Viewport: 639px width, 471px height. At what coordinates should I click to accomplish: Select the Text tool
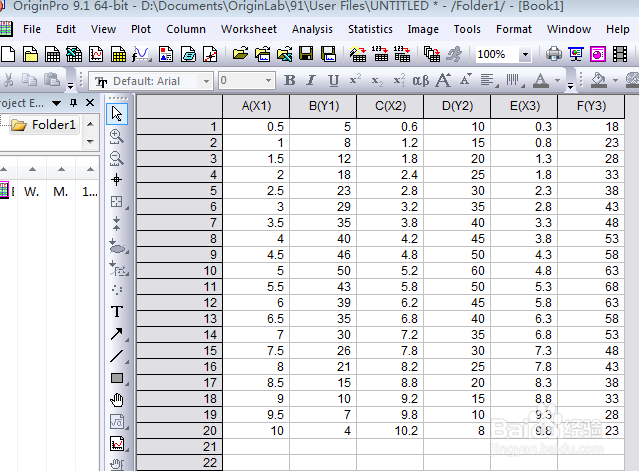[x=117, y=311]
